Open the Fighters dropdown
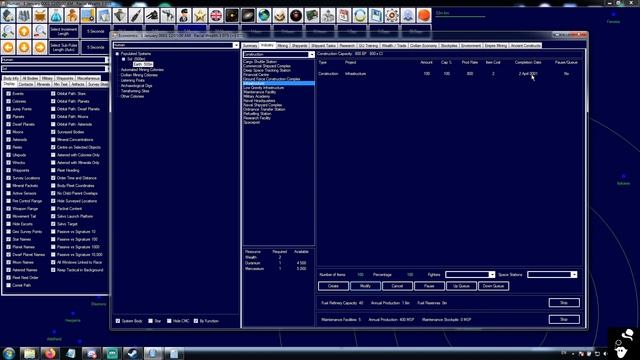The height and width of the screenshot is (360, 640). pyautogui.click(x=492, y=275)
